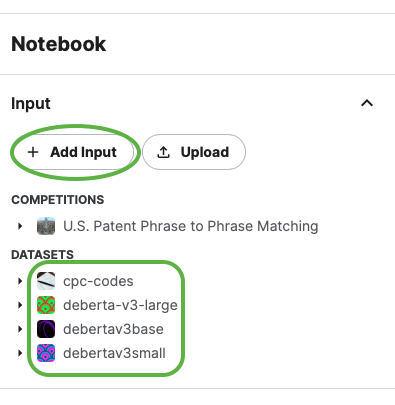The width and height of the screenshot is (395, 405).
Task: Select the cpc-codes dataset label
Action: tap(98, 281)
